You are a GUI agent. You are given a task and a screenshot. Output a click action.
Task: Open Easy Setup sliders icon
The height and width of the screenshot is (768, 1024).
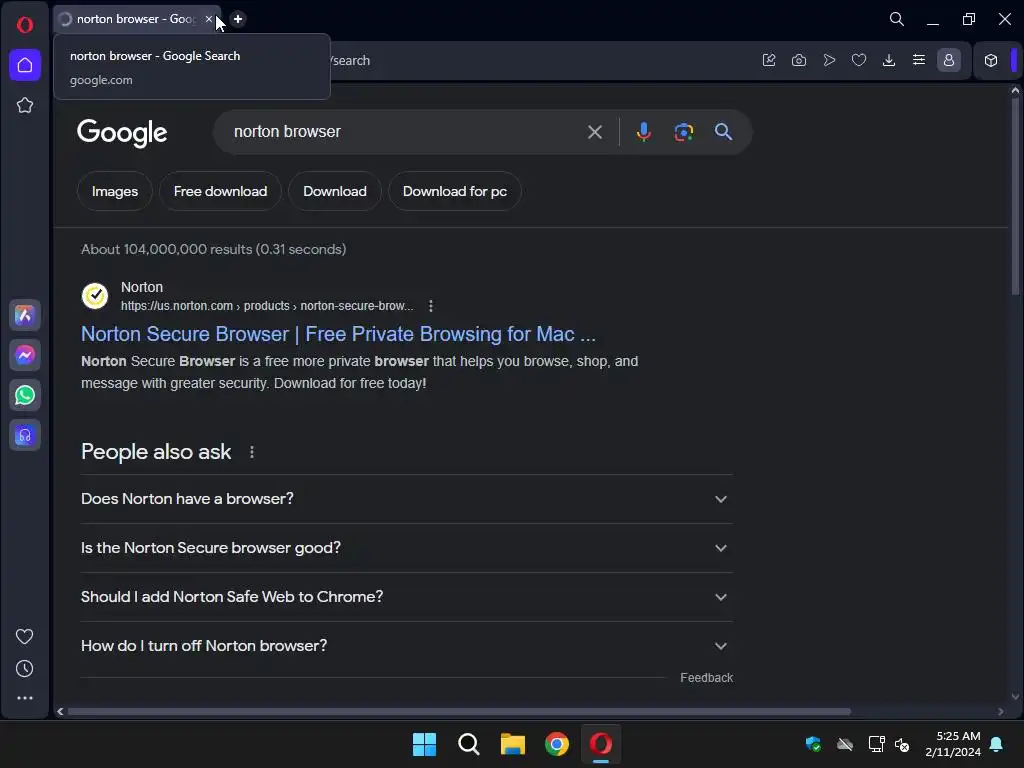pos(919,60)
